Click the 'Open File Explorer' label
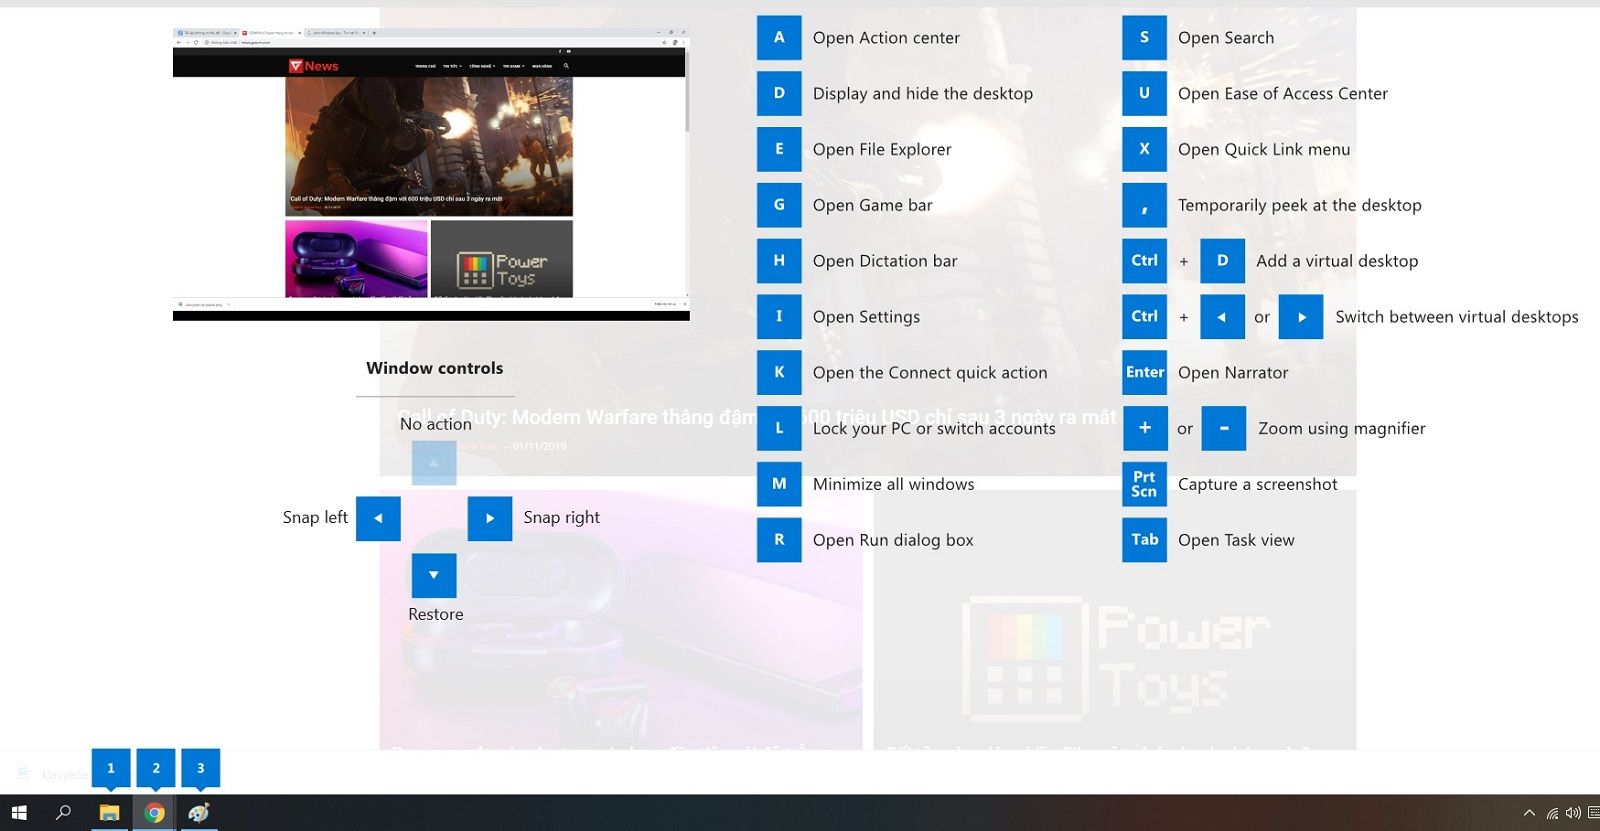Viewport: 1600px width, 831px height. (882, 149)
